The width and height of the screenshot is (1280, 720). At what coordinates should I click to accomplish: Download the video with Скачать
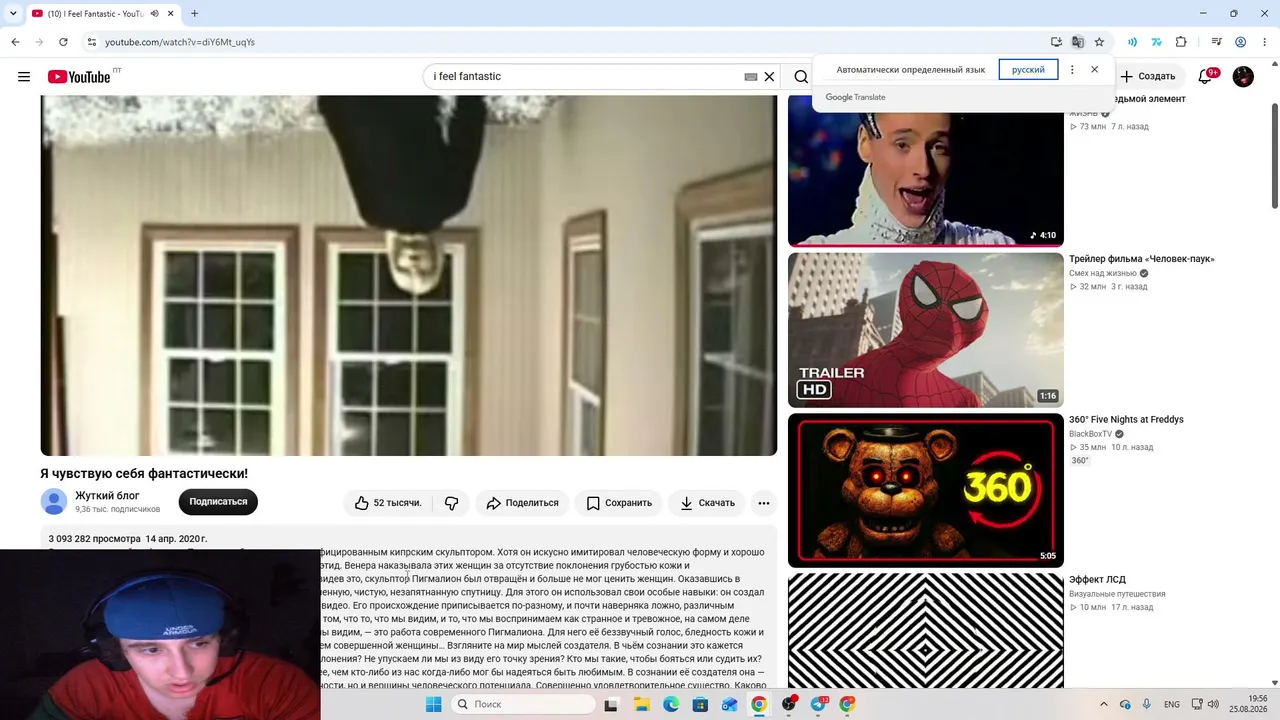pyautogui.click(x=707, y=503)
